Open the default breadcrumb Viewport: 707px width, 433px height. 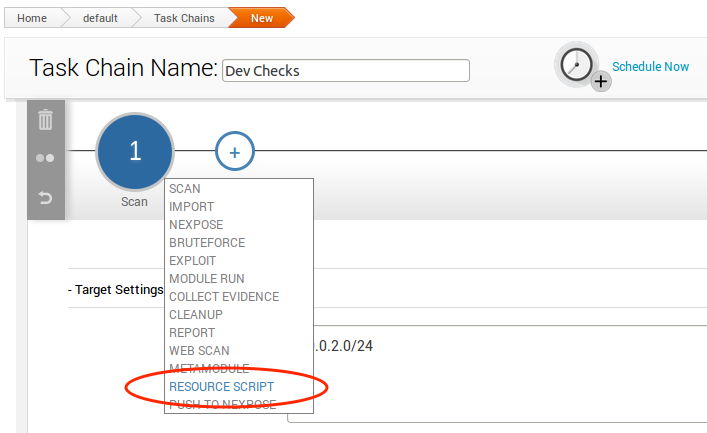point(99,18)
